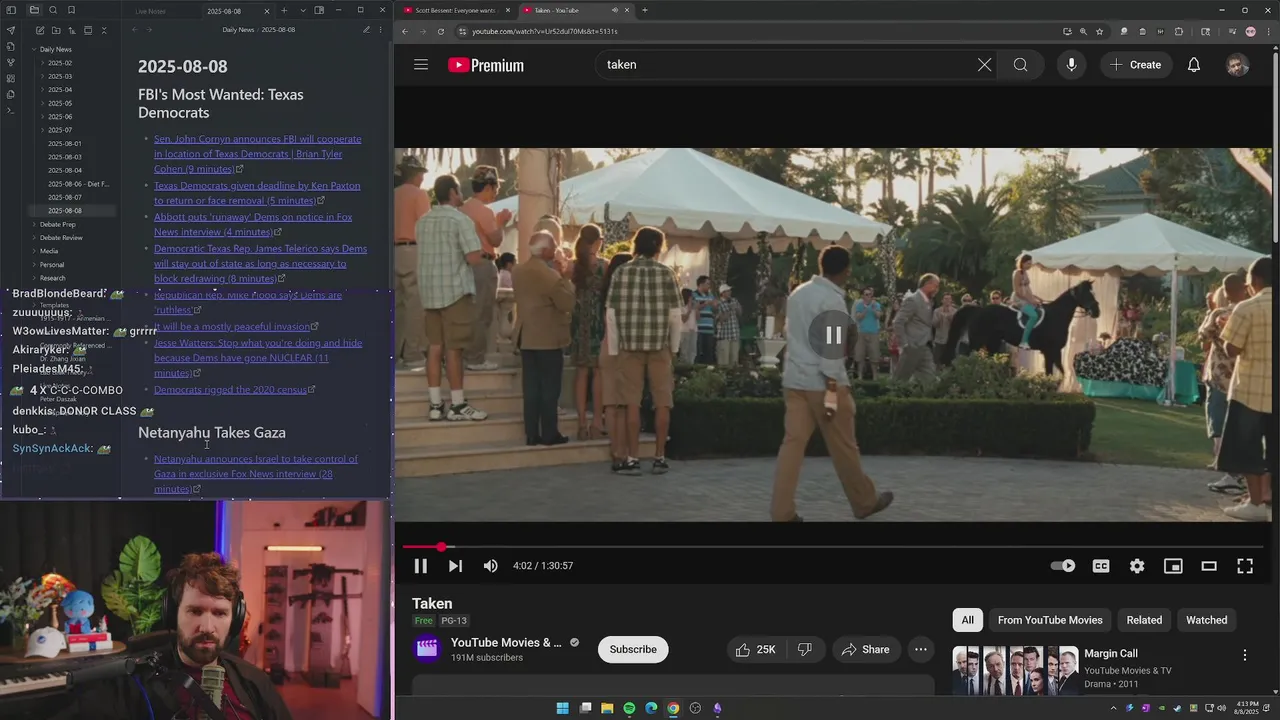Select the All filter chip
The height and width of the screenshot is (720, 1280).
click(967, 620)
